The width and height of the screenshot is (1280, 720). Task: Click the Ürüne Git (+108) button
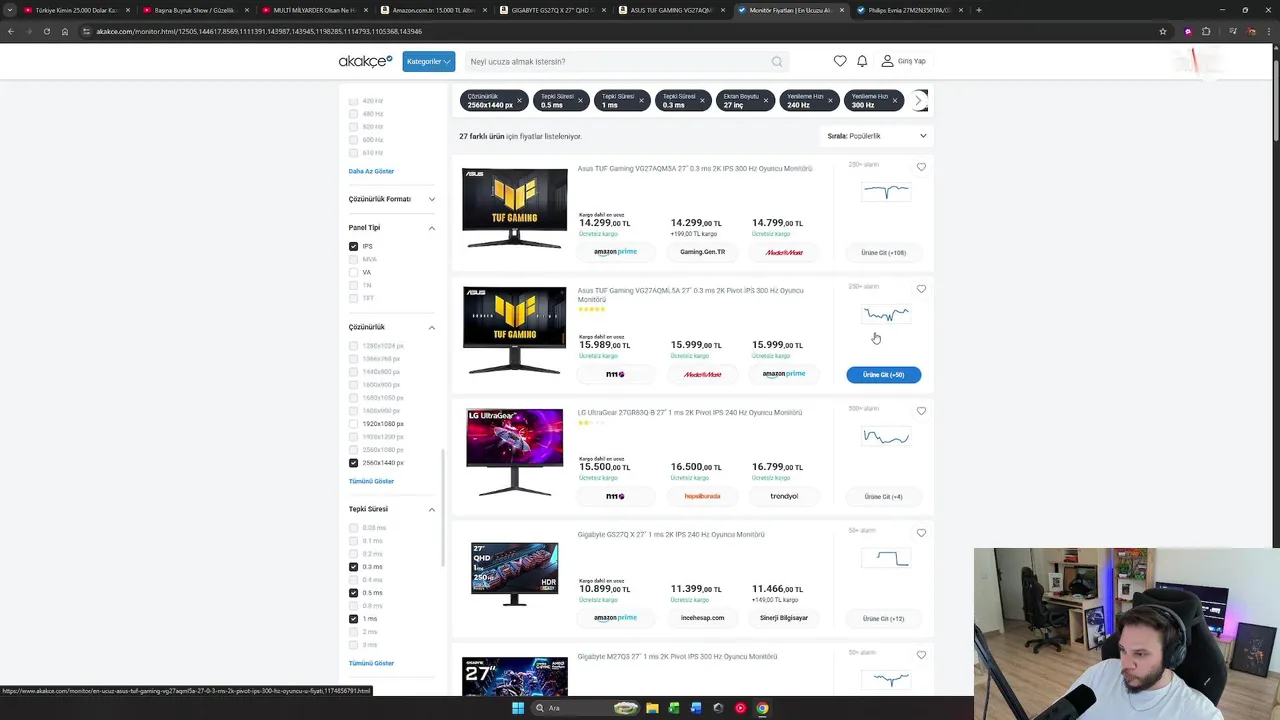coord(884,253)
